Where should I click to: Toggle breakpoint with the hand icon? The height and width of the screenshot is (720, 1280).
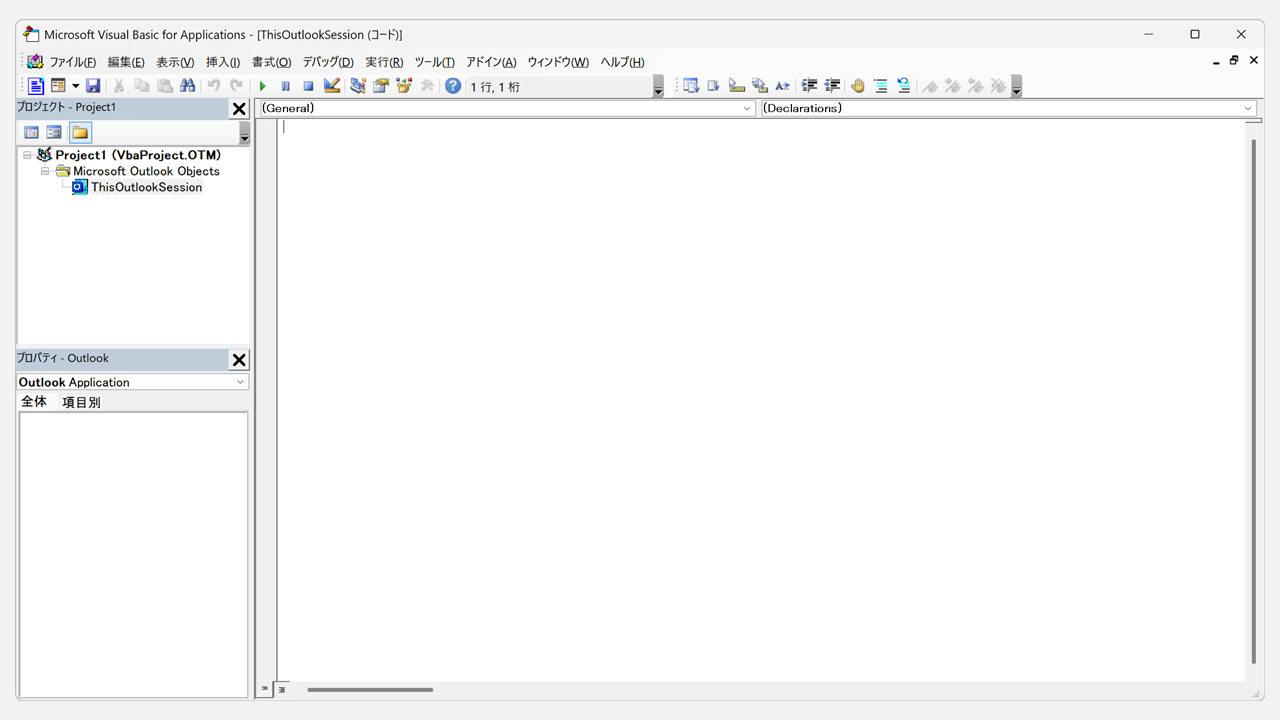coord(857,86)
